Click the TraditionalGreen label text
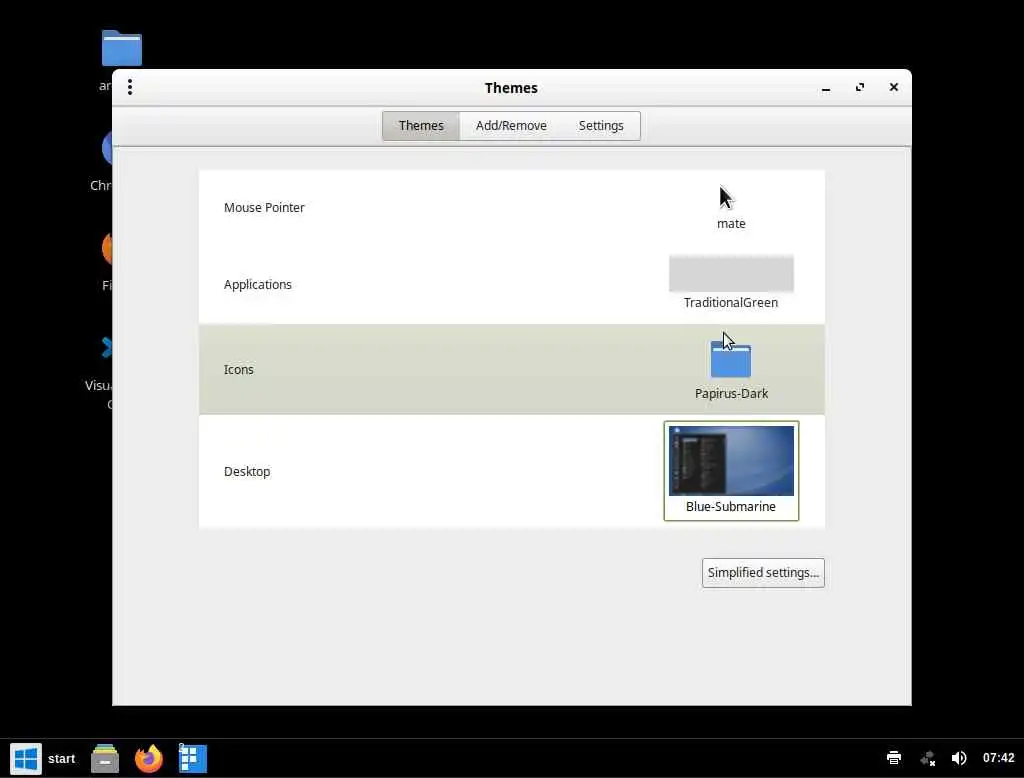Screen dimensions: 1024x778 point(731,302)
